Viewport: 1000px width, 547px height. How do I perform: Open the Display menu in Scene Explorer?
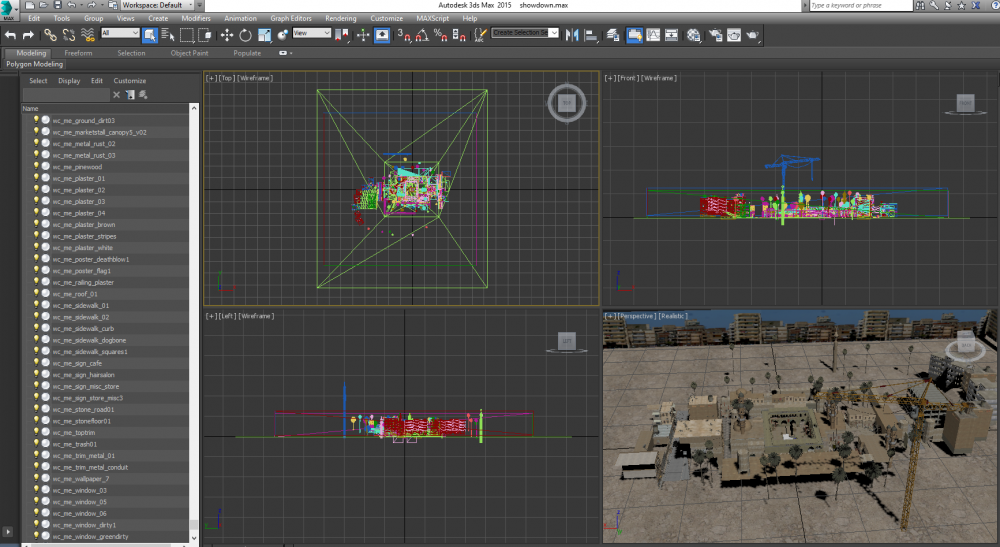click(69, 81)
